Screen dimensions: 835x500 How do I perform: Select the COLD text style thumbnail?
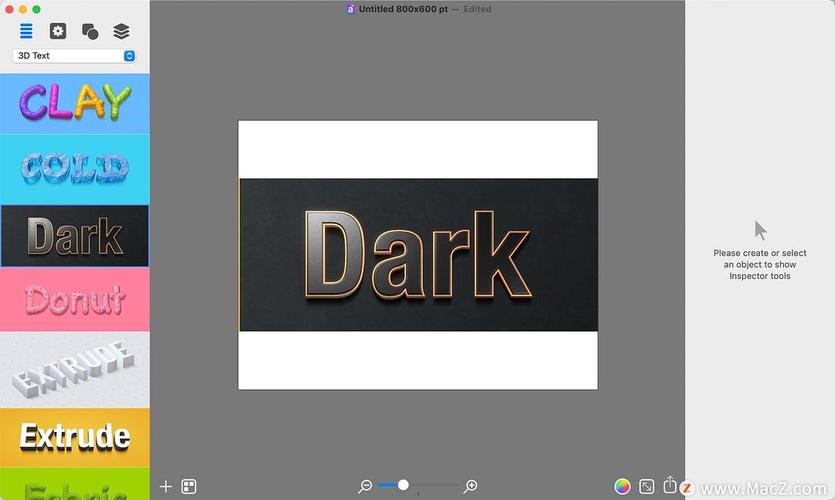click(75, 169)
